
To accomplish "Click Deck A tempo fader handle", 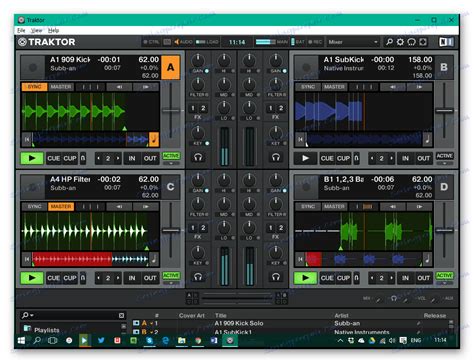I will coord(171,111).
